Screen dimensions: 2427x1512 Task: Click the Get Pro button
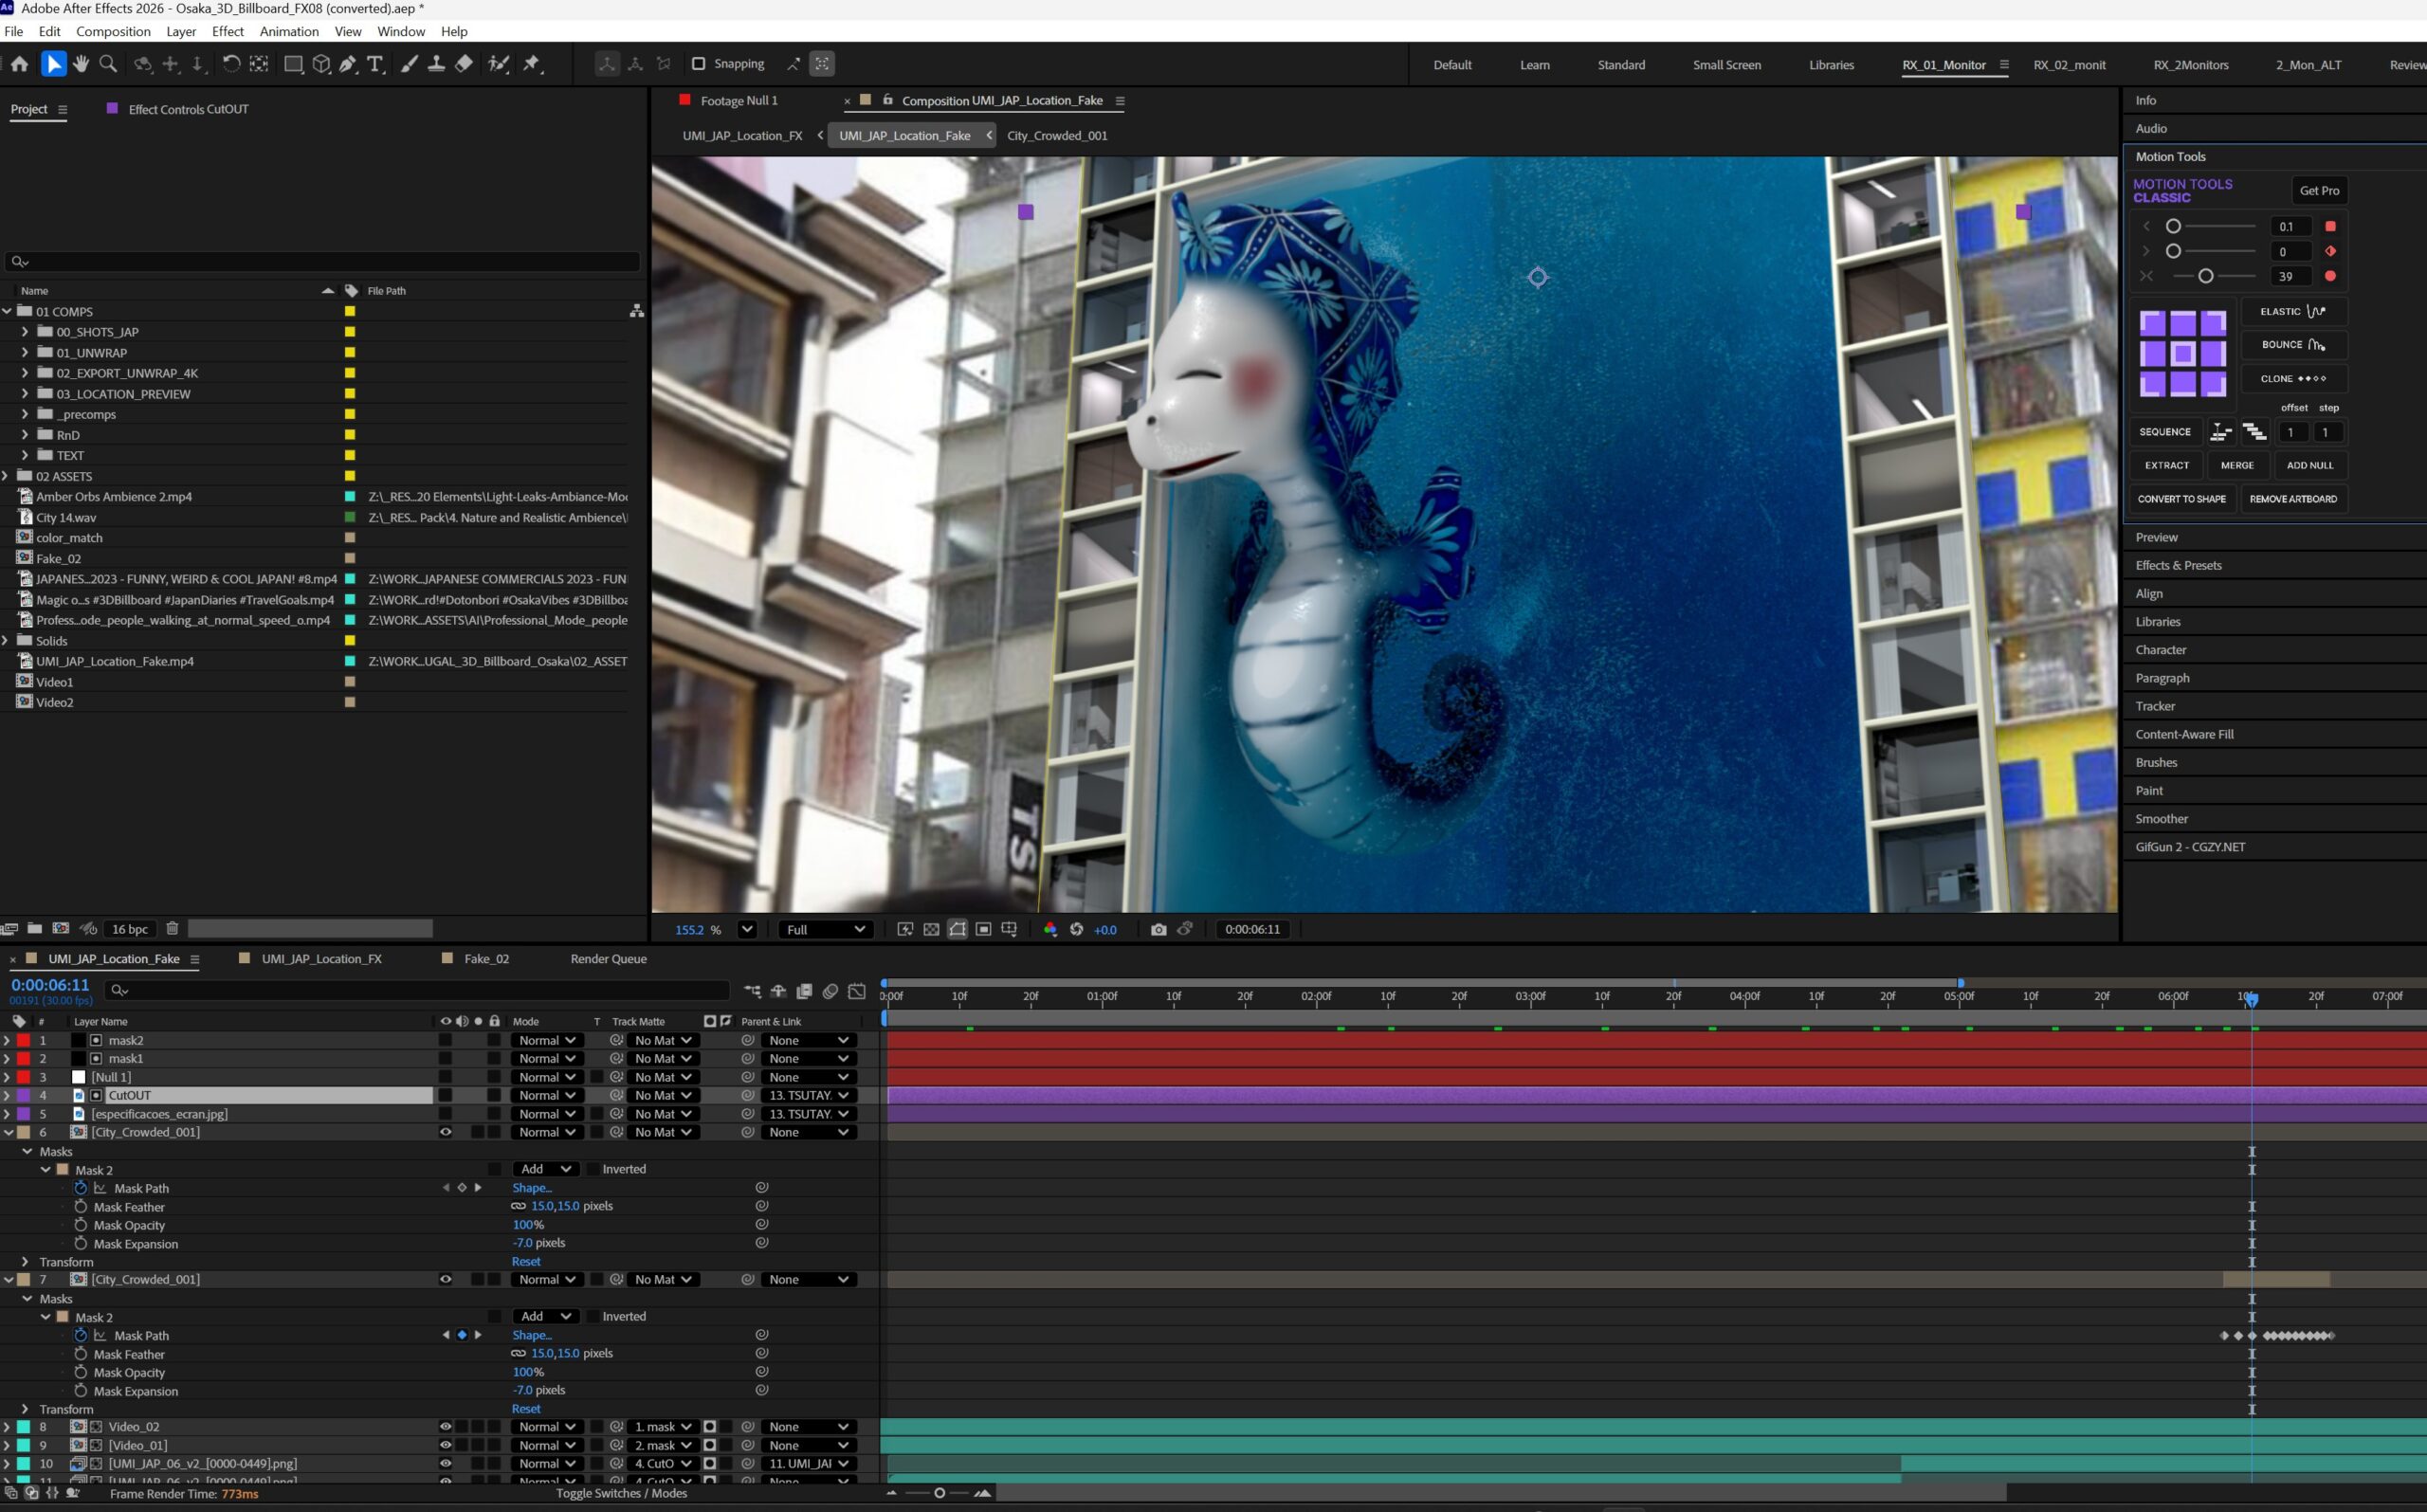(2319, 190)
